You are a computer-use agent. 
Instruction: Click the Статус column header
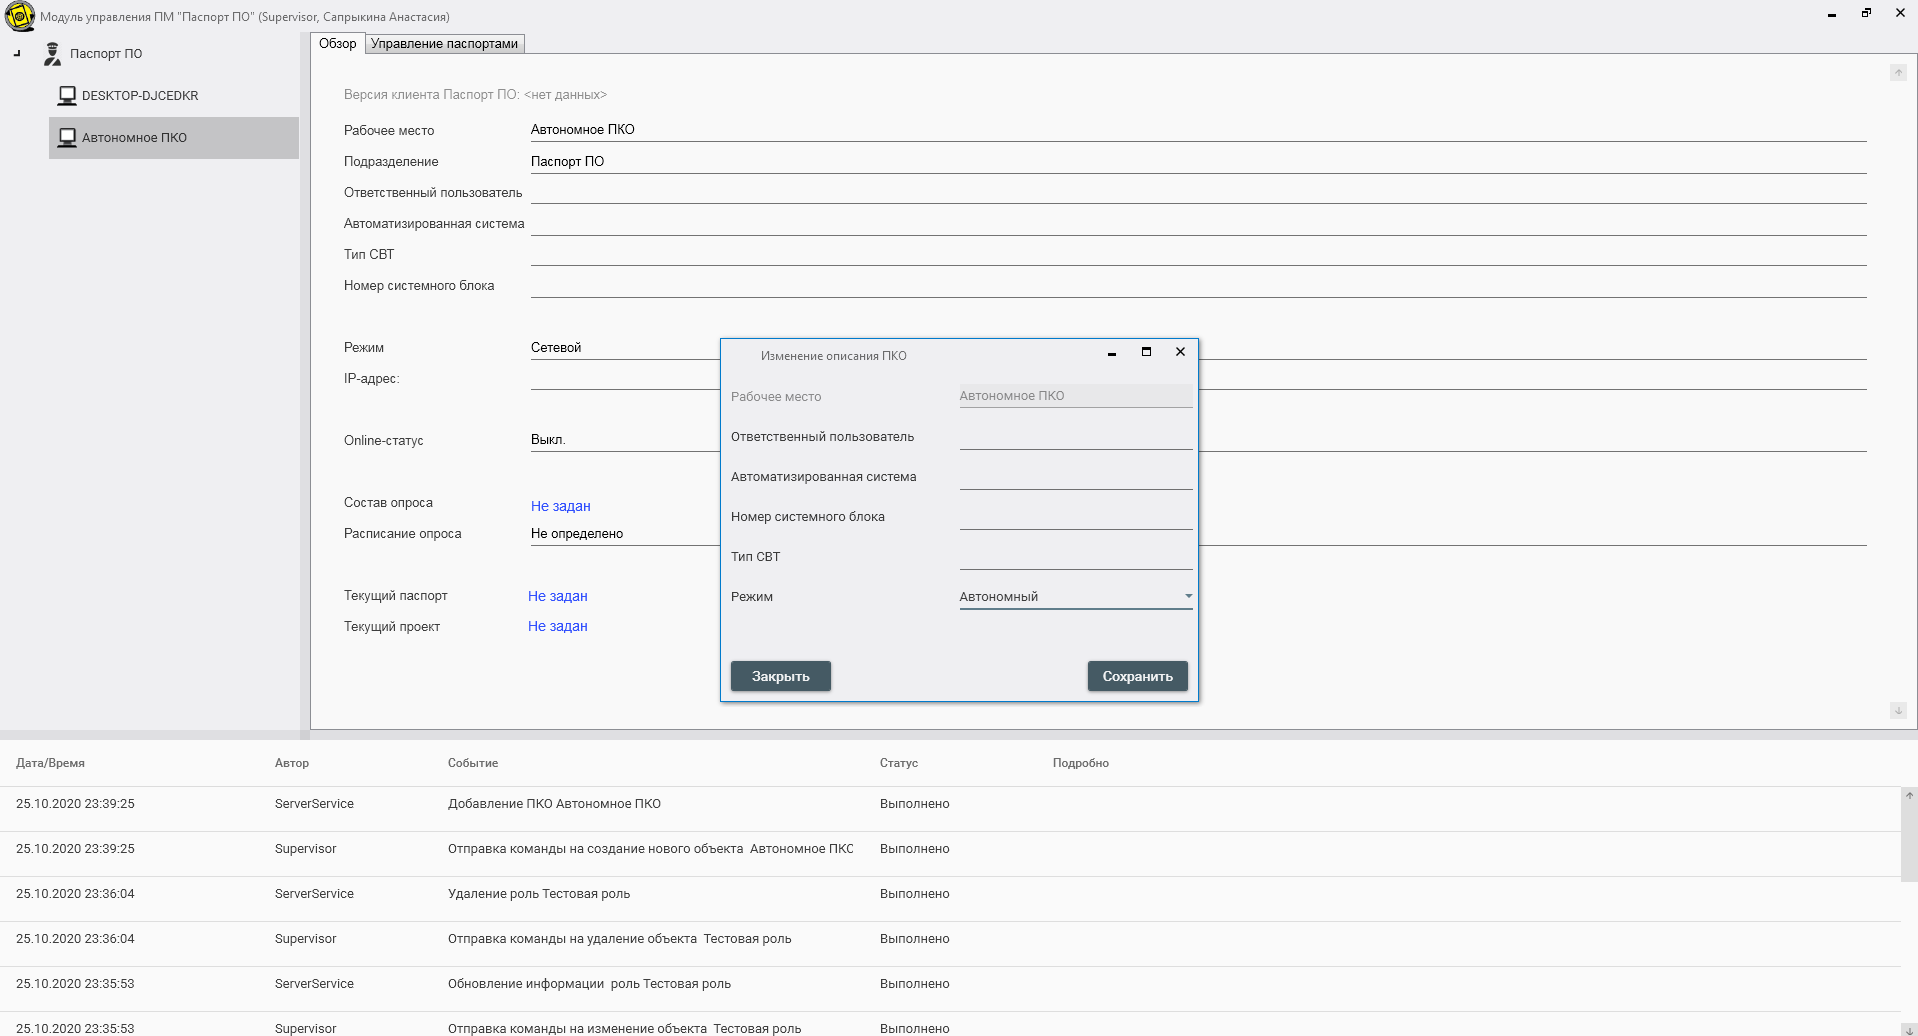[899, 763]
